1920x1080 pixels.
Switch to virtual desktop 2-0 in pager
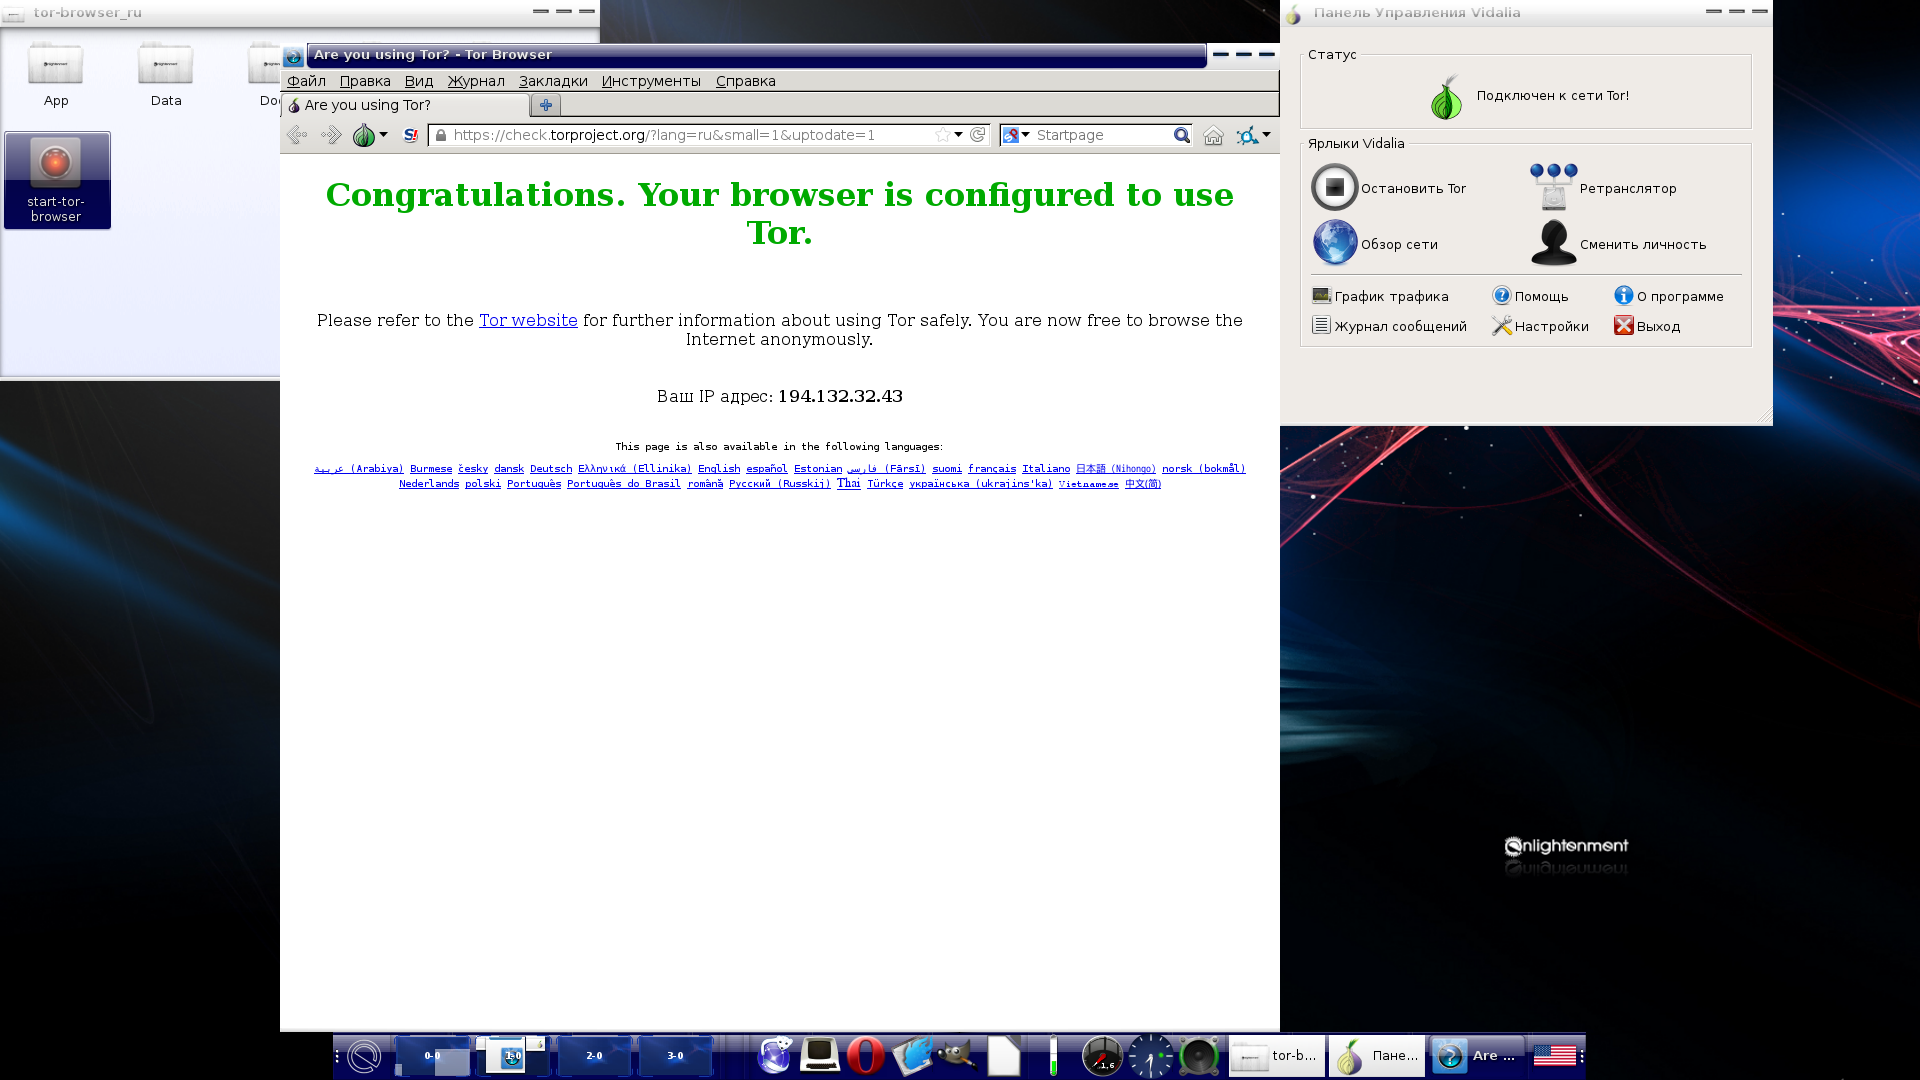(x=595, y=1056)
